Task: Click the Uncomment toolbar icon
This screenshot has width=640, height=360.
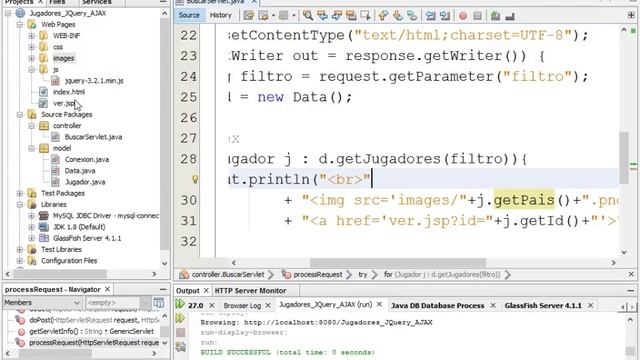Action: tap(510, 16)
